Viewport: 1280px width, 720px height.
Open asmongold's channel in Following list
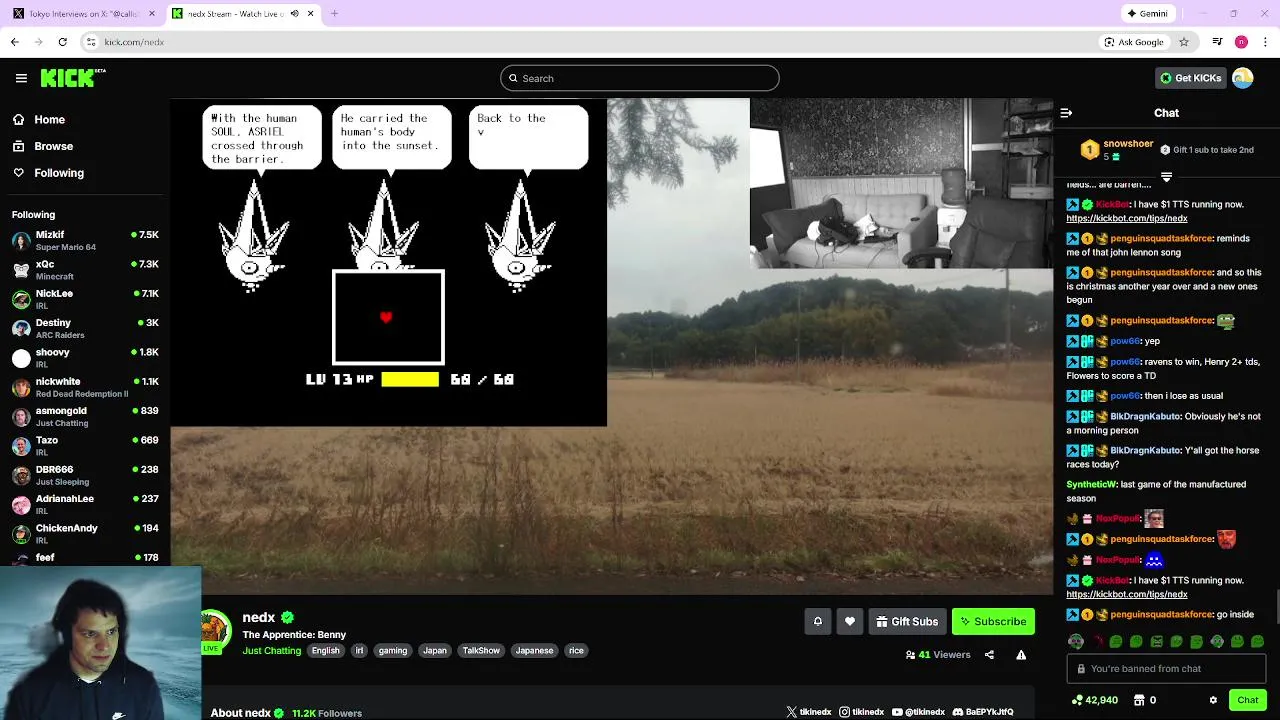pyautogui.click(x=85, y=416)
